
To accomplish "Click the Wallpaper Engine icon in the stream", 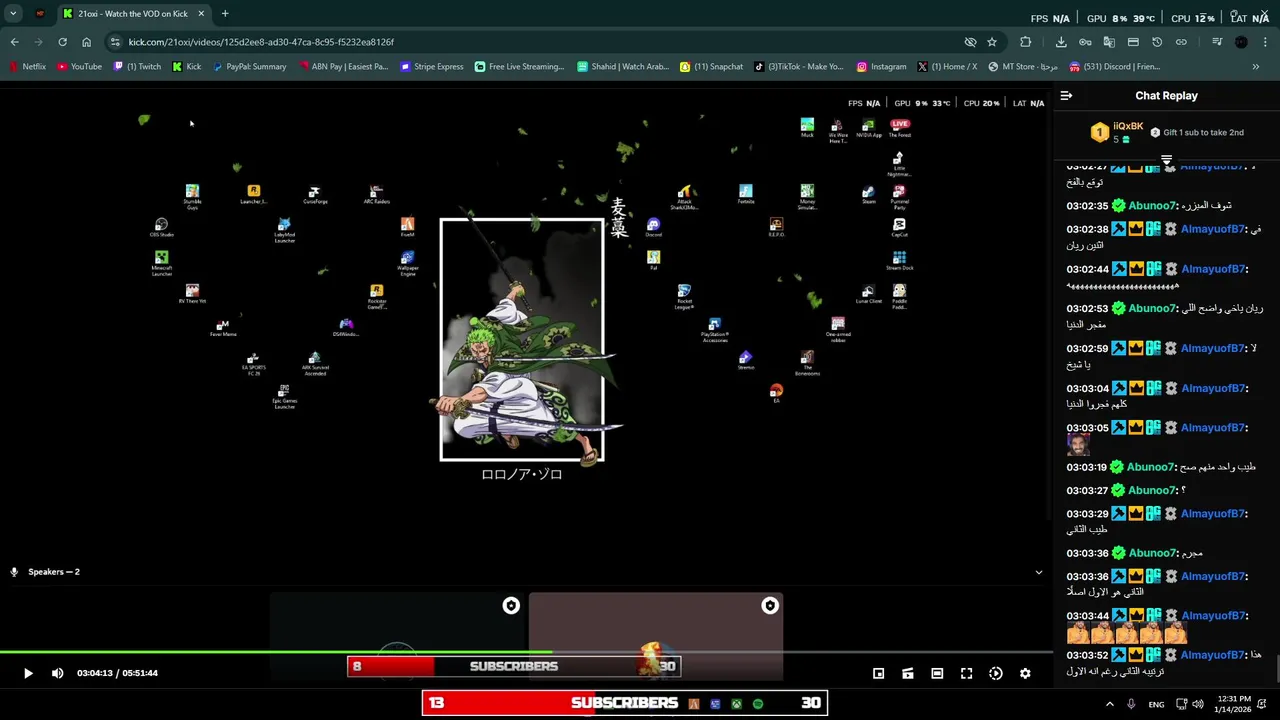I will coord(407,264).
